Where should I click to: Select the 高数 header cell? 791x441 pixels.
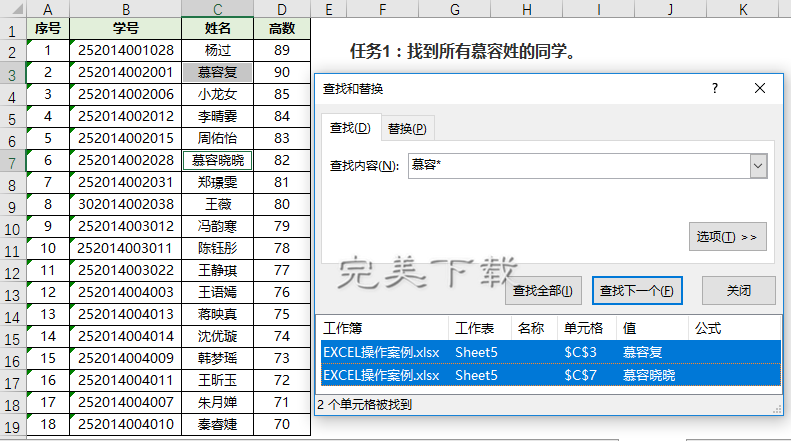(x=282, y=28)
